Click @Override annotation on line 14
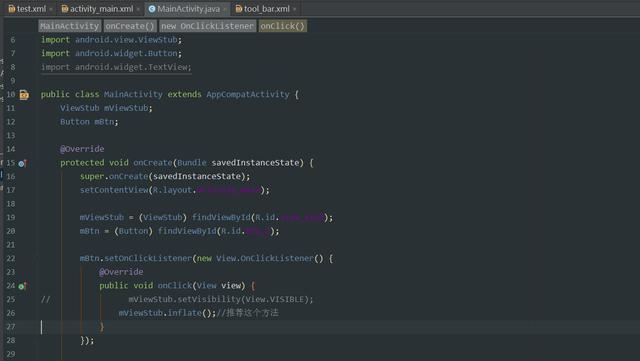The image size is (640, 361). pyautogui.click(x=82, y=149)
